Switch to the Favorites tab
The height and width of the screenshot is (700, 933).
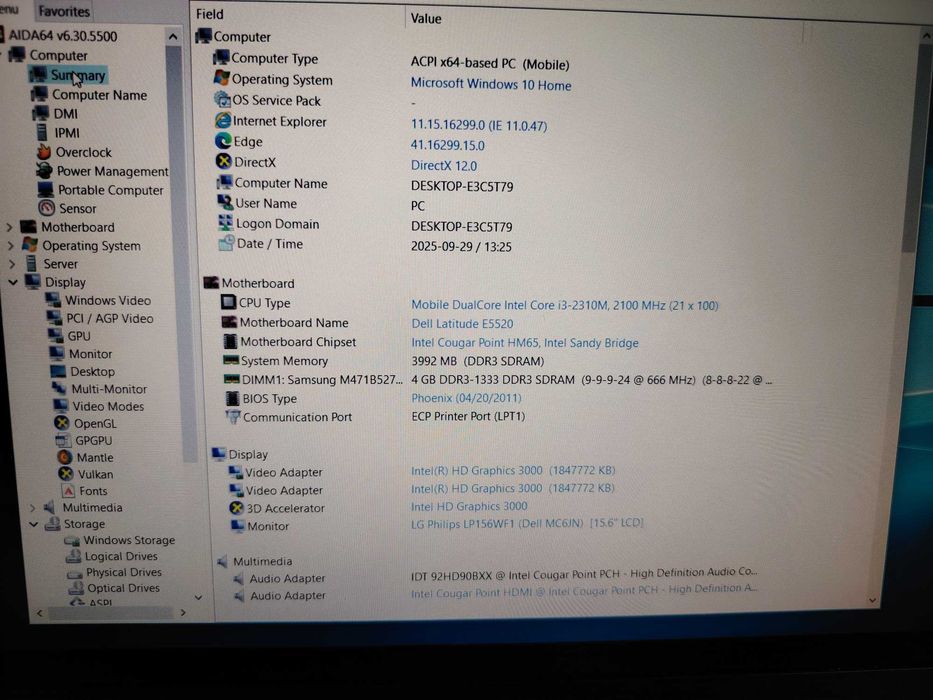(64, 11)
